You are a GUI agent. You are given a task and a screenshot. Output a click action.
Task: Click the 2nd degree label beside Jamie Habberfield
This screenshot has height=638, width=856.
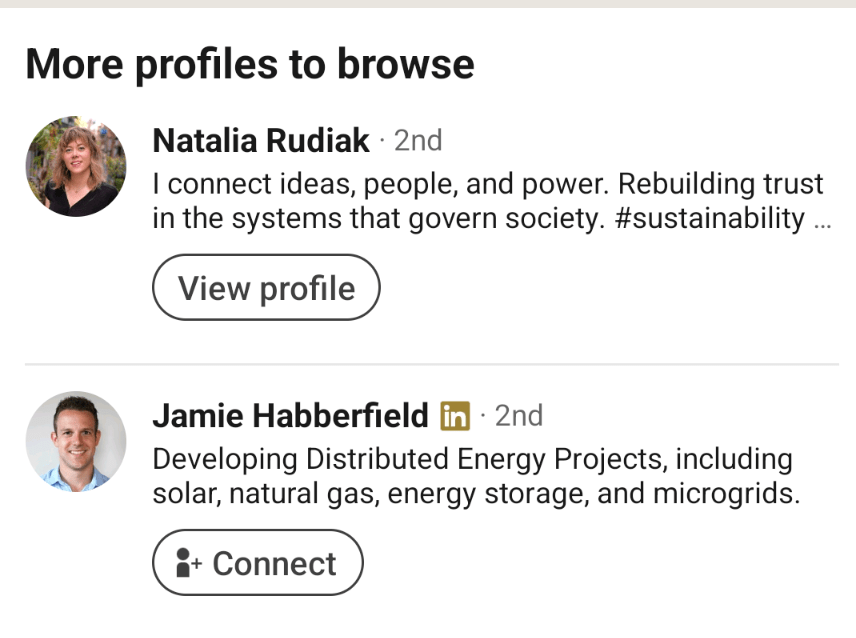pyautogui.click(x=519, y=415)
